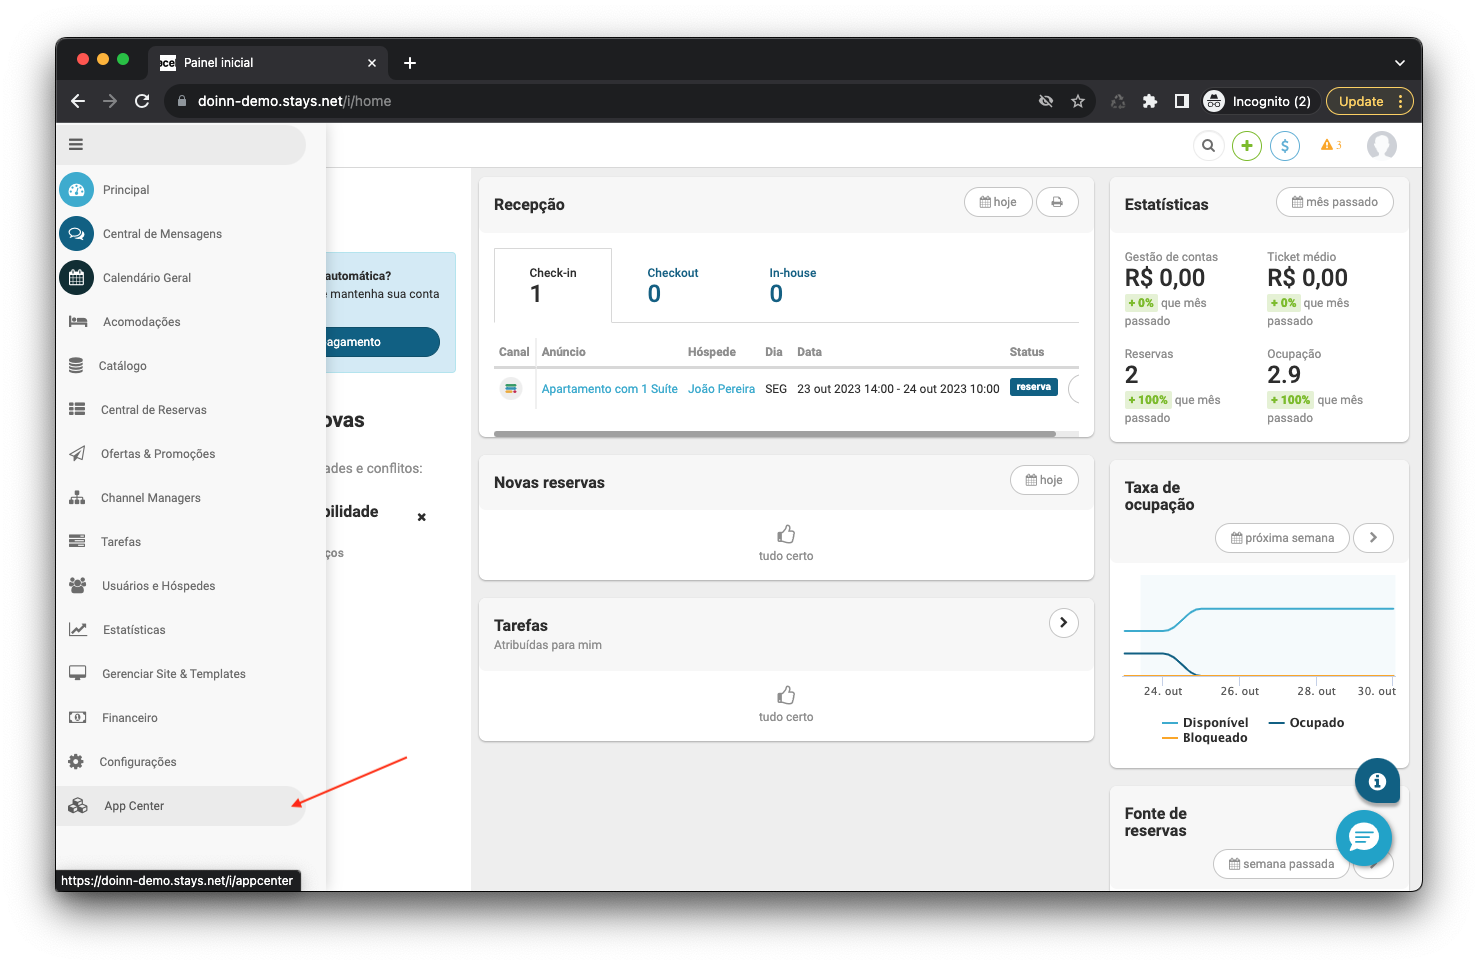Switch to the Checkout tab
The height and width of the screenshot is (965, 1478).
tap(672, 285)
